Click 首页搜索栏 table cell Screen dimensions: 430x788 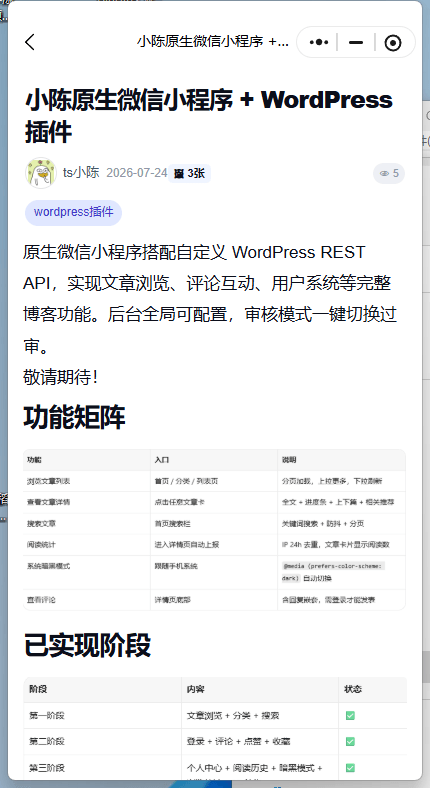click(x=172, y=524)
